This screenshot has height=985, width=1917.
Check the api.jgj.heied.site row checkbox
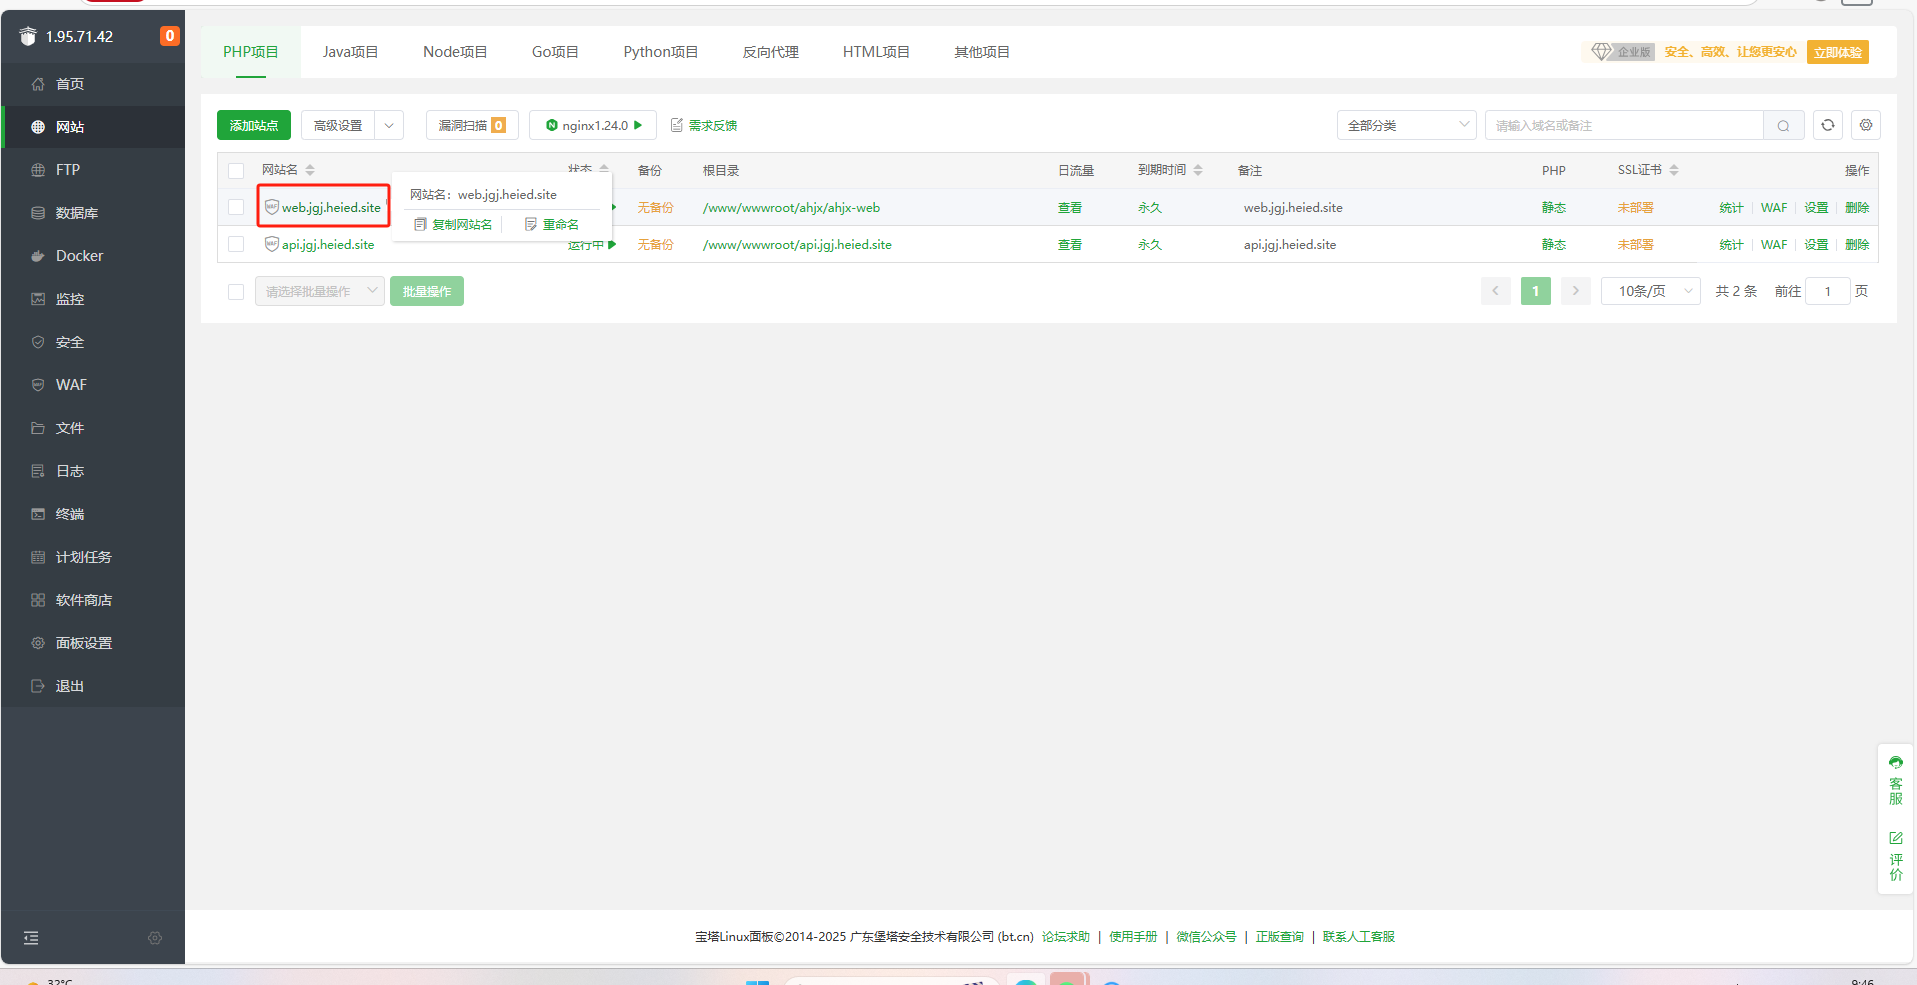[x=236, y=244]
